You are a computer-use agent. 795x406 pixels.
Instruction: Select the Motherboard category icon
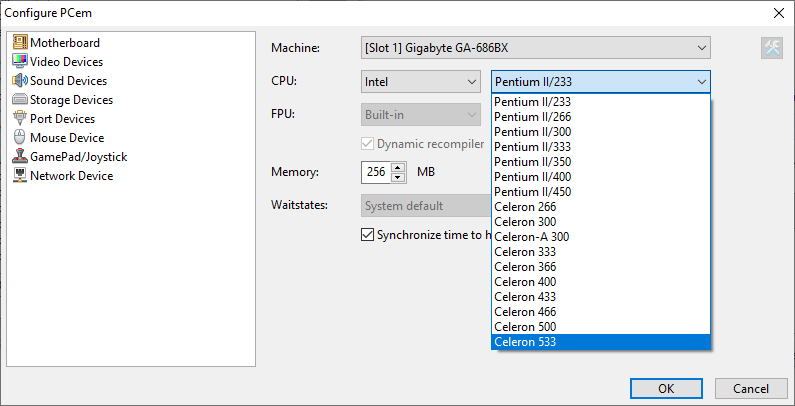[x=20, y=43]
